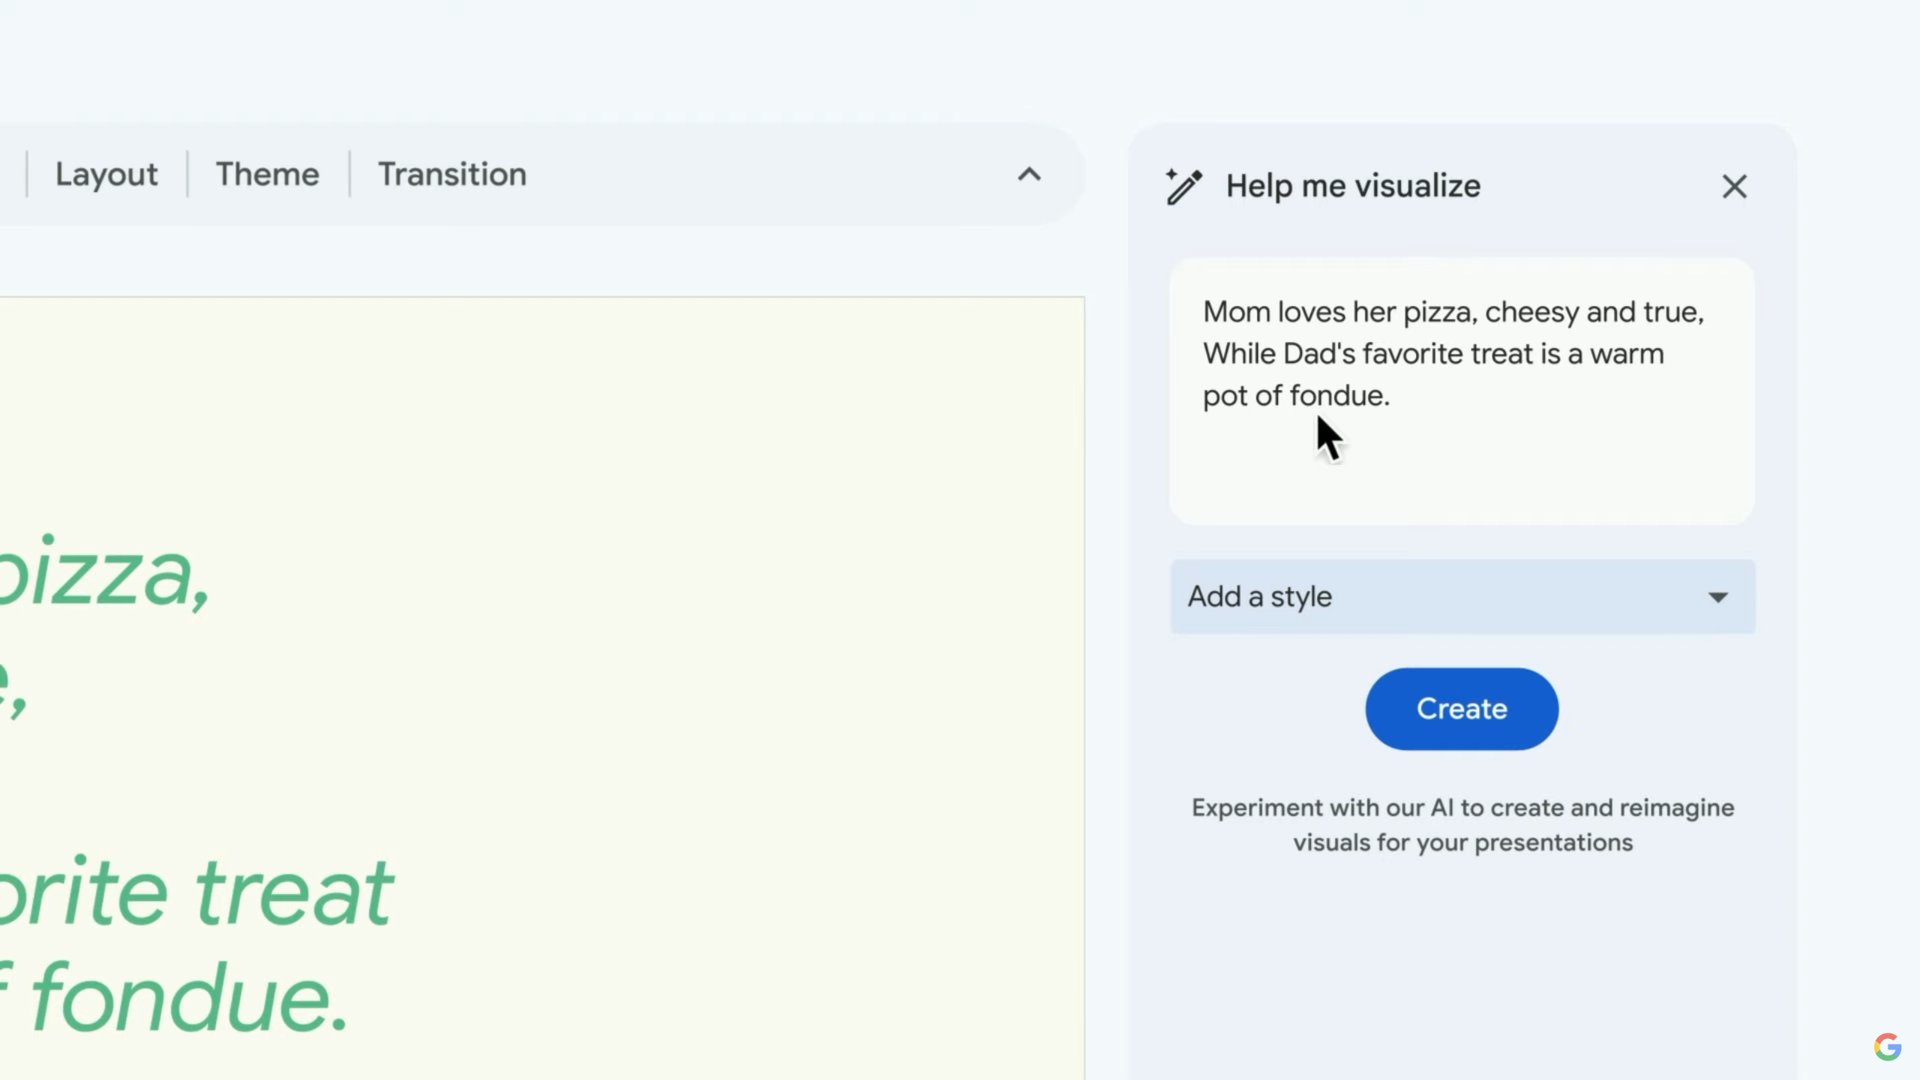This screenshot has height=1080, width=1920.
Task: Click the Google logo in the corner
Action: click(1887, 1047)
